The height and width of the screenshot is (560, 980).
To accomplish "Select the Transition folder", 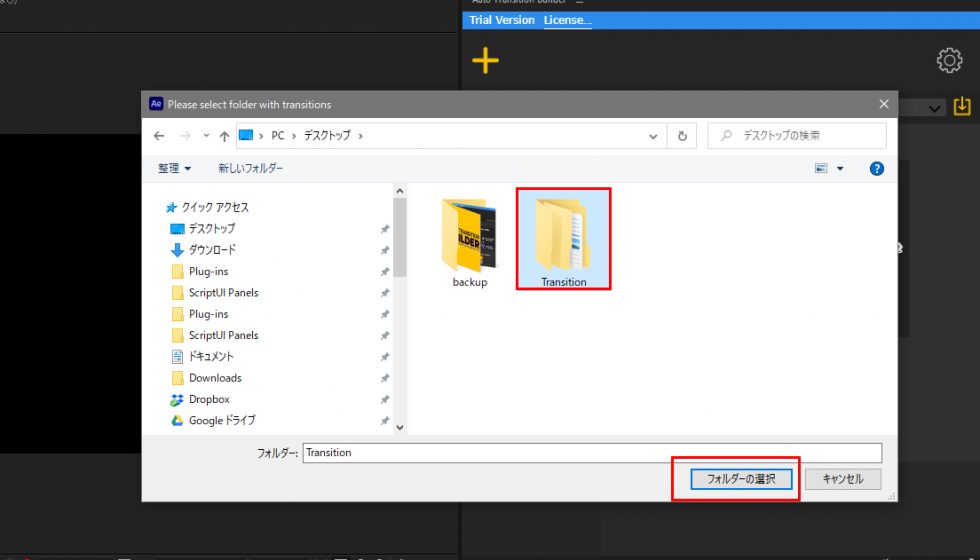I will (564, 239).
